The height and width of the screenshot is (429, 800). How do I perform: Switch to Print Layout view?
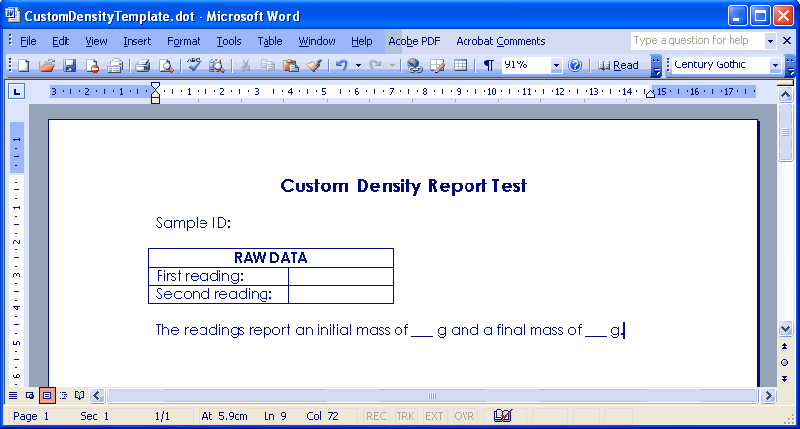47,395
